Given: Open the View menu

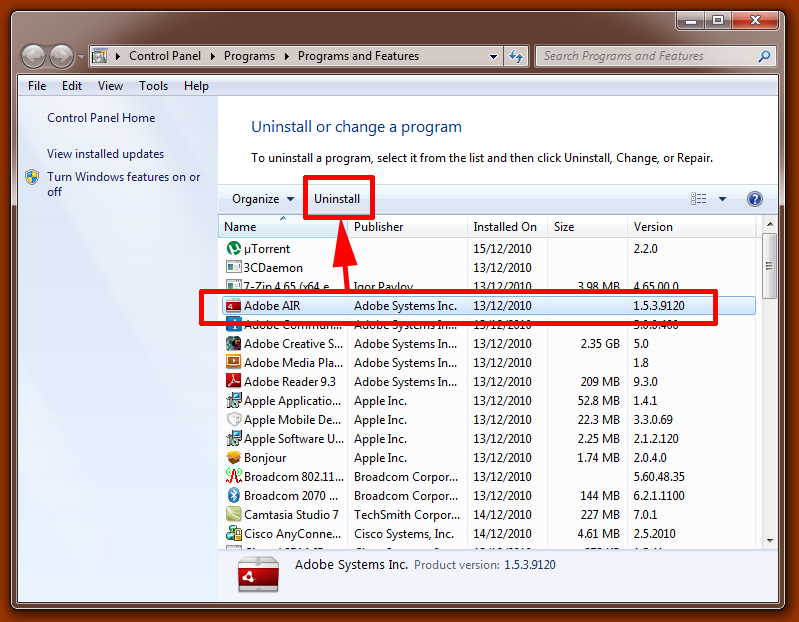Looking at the screenshot, I should tap(110, 86).
